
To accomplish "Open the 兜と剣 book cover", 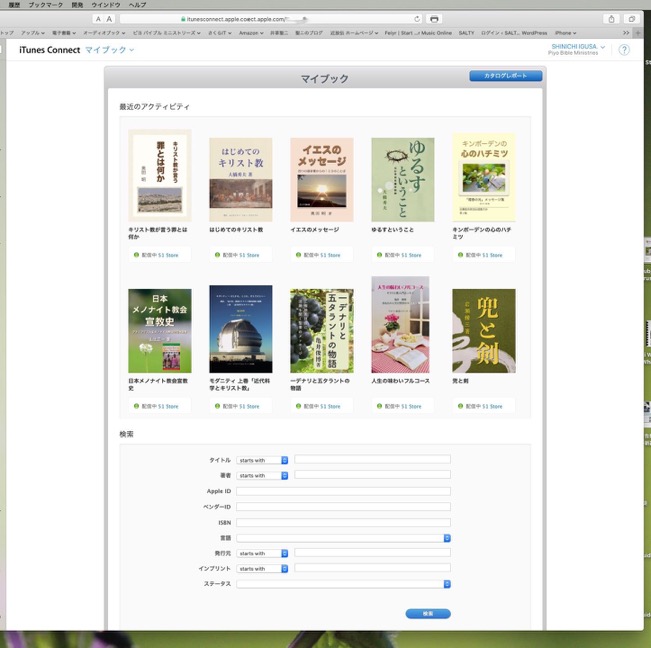I will point(483,330).
